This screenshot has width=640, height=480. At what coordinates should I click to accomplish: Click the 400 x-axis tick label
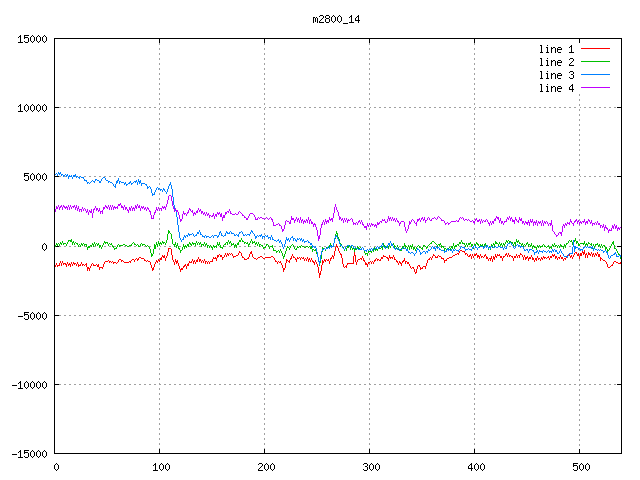(x=475, y=467)
